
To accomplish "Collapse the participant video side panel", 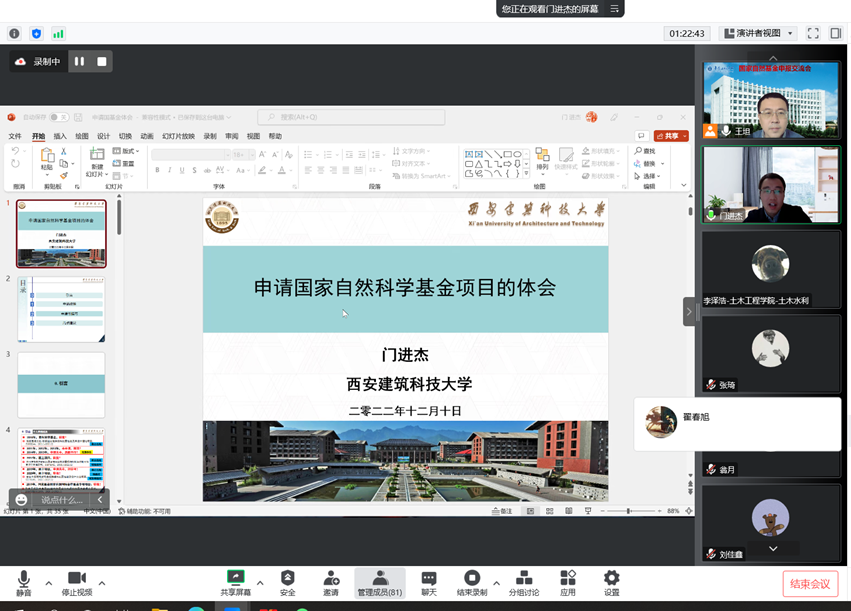I will [689, 311].
